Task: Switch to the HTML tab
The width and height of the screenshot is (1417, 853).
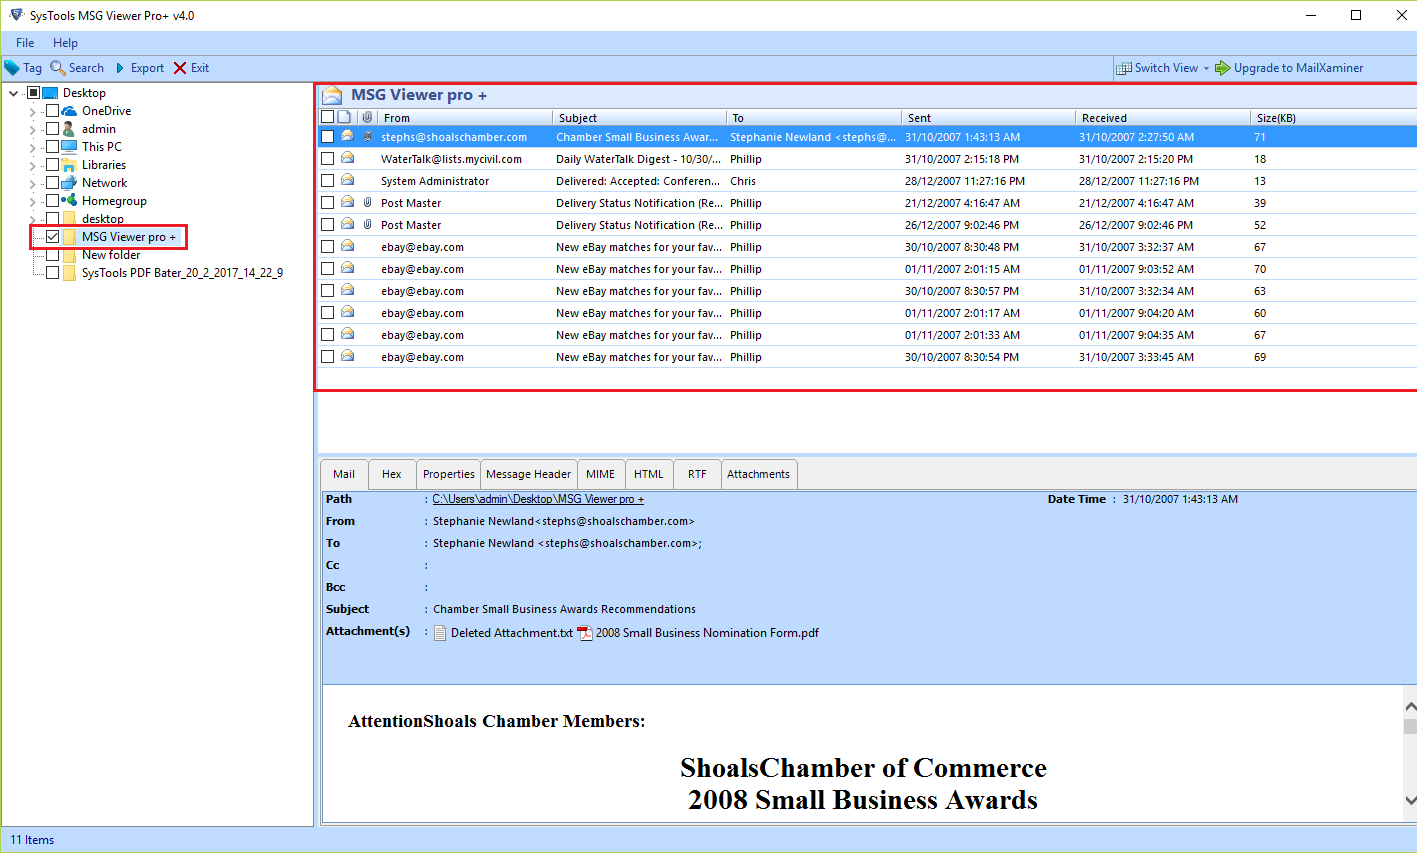Action: (648, 474)
